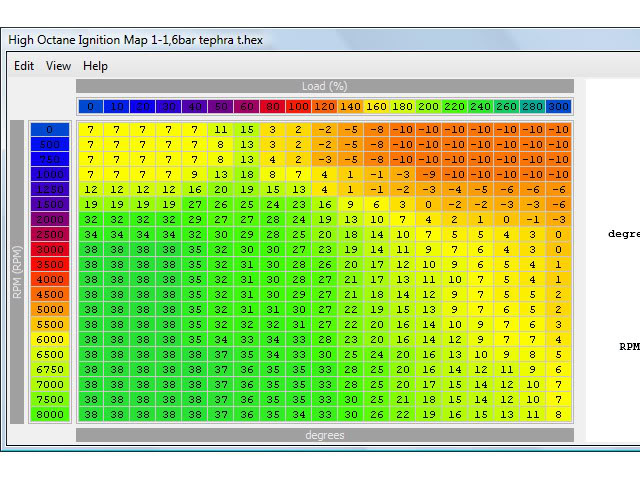Select cell -9 in 1000 RPM row

coord(429,175)
